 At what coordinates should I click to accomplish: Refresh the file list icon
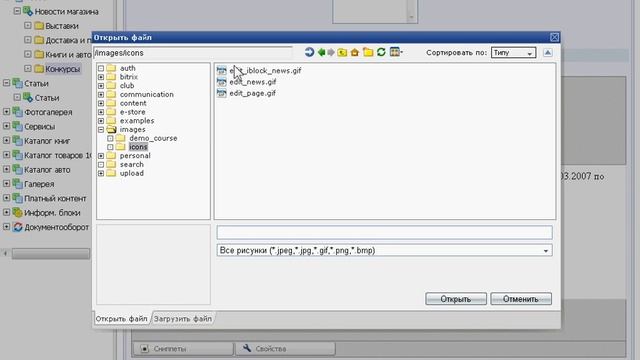(381, 52)
